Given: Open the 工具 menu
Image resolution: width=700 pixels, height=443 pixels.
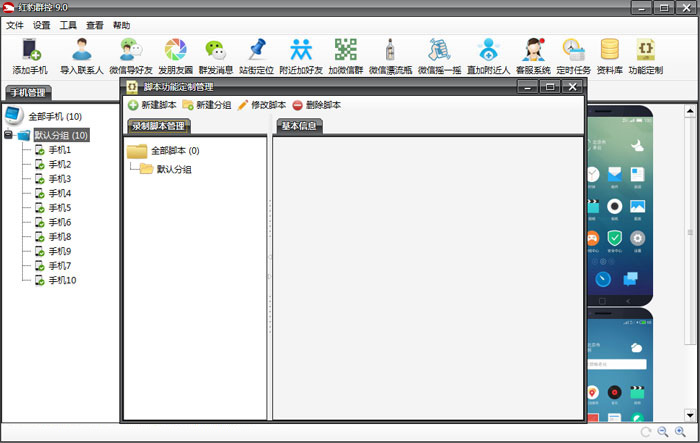Looking at the screenshot, I should [68, 25].
